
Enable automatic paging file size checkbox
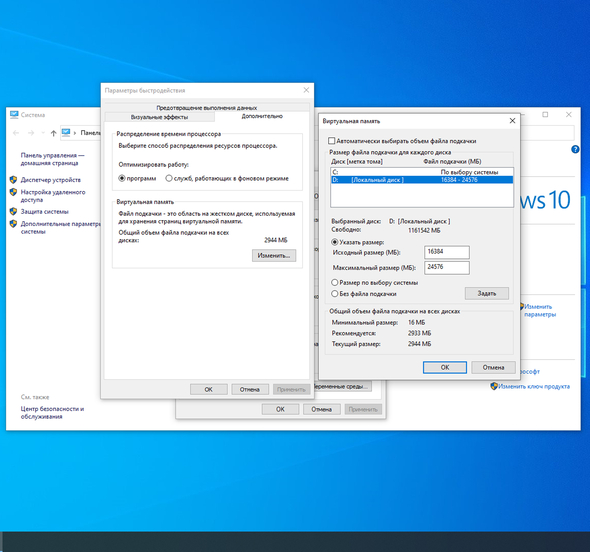point(331,141)
